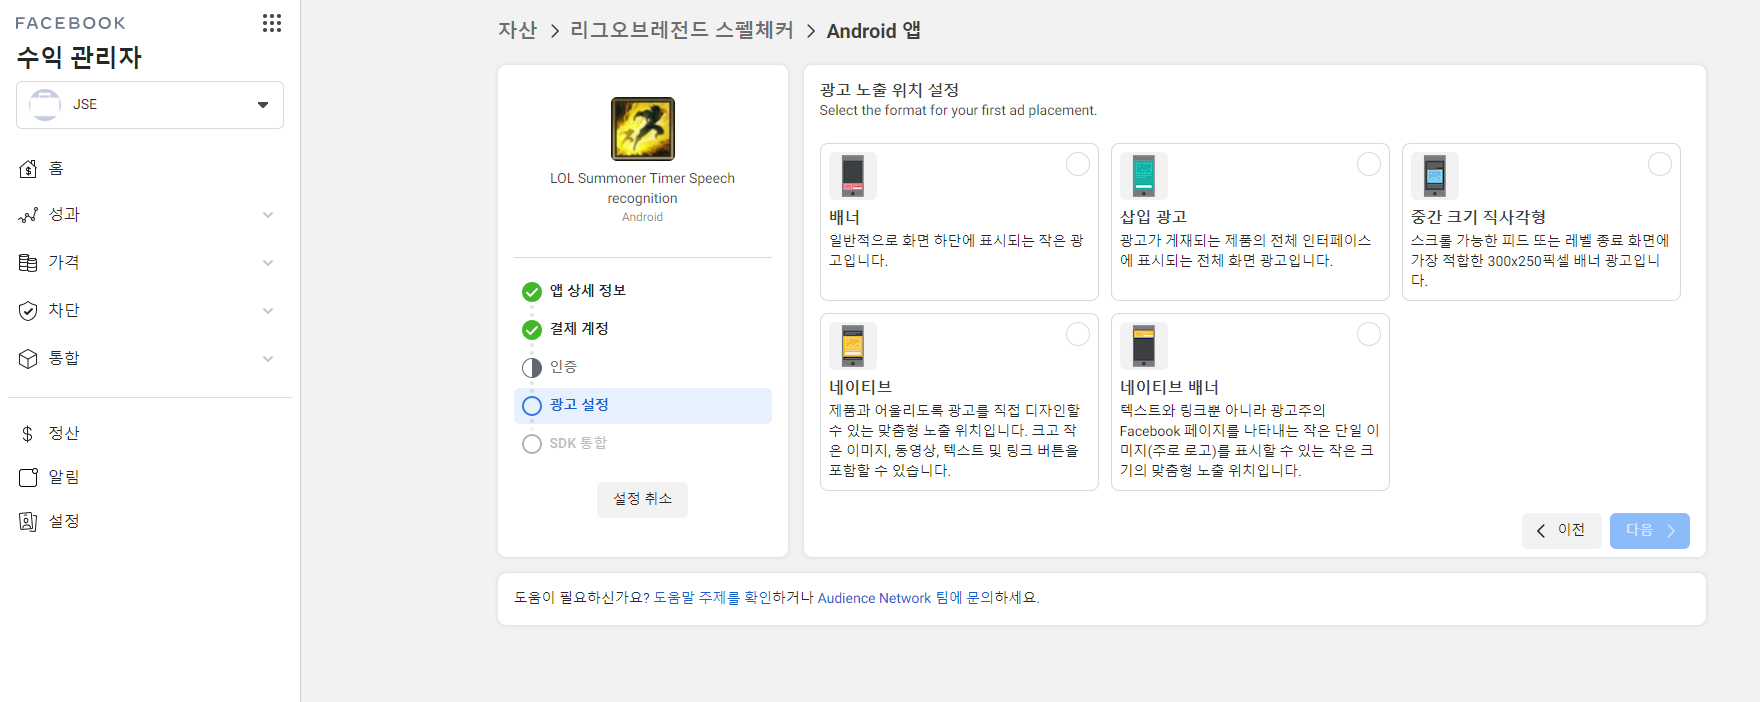Click half-filled circle beside 인증
Viewport: 1760px width, 702px height.
tap(532, 368)
